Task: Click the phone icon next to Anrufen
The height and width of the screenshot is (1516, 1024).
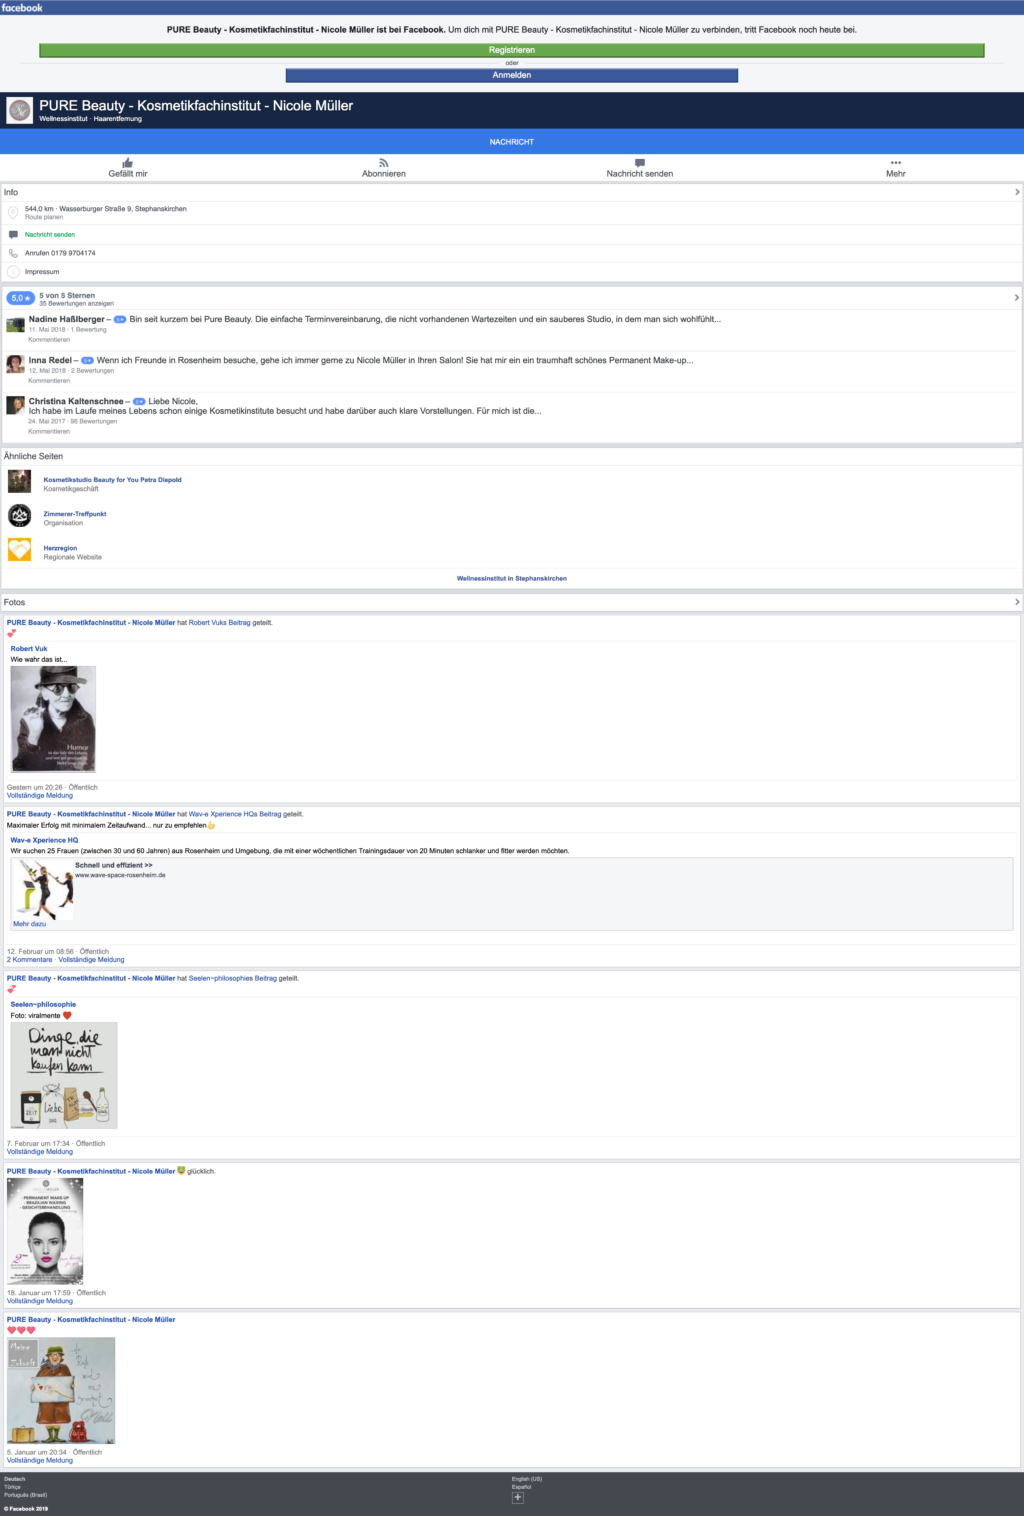Action: pyautogui.click(x=14, y=253)
